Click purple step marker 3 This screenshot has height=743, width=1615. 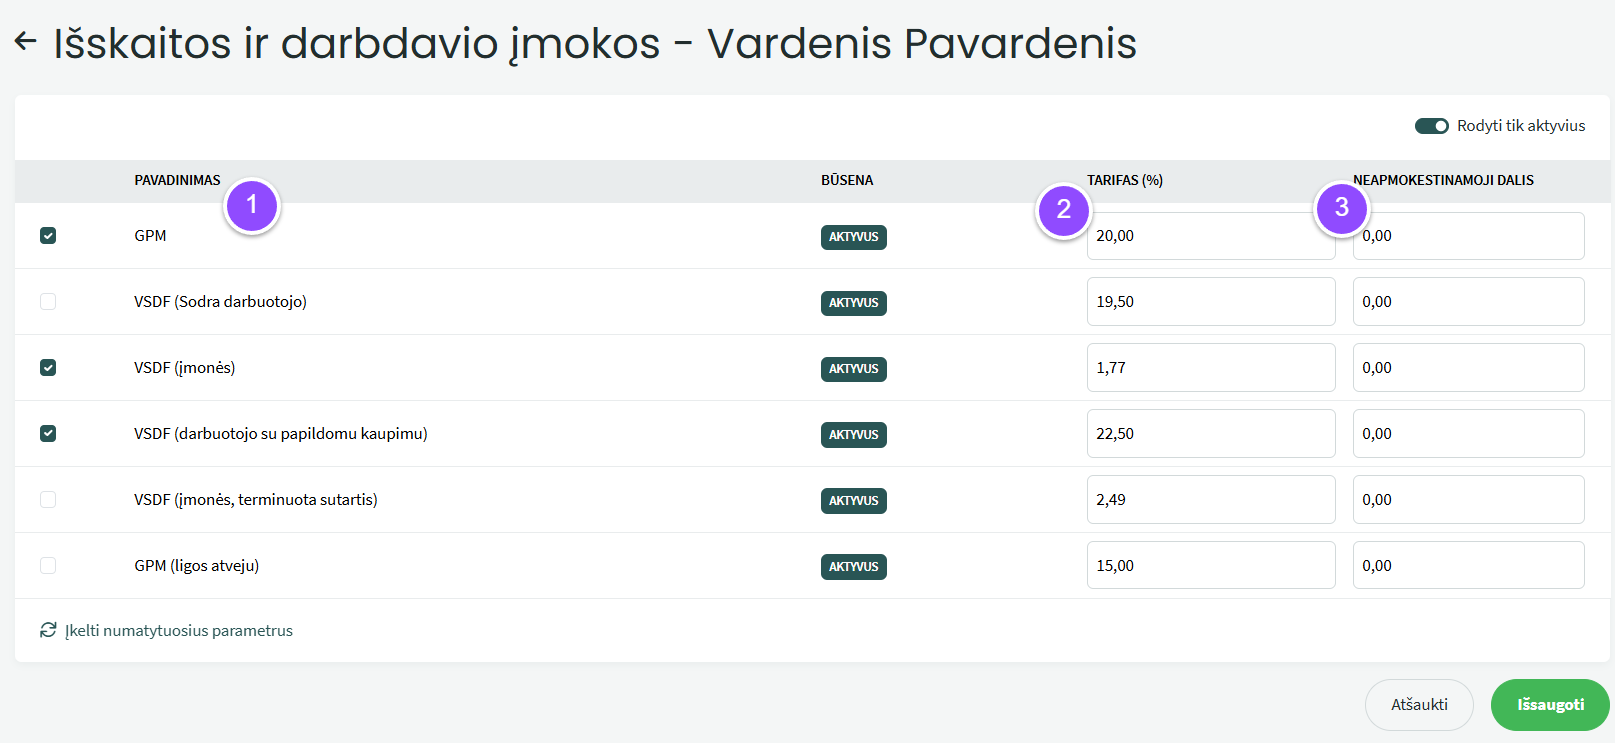pos(1341,207)
